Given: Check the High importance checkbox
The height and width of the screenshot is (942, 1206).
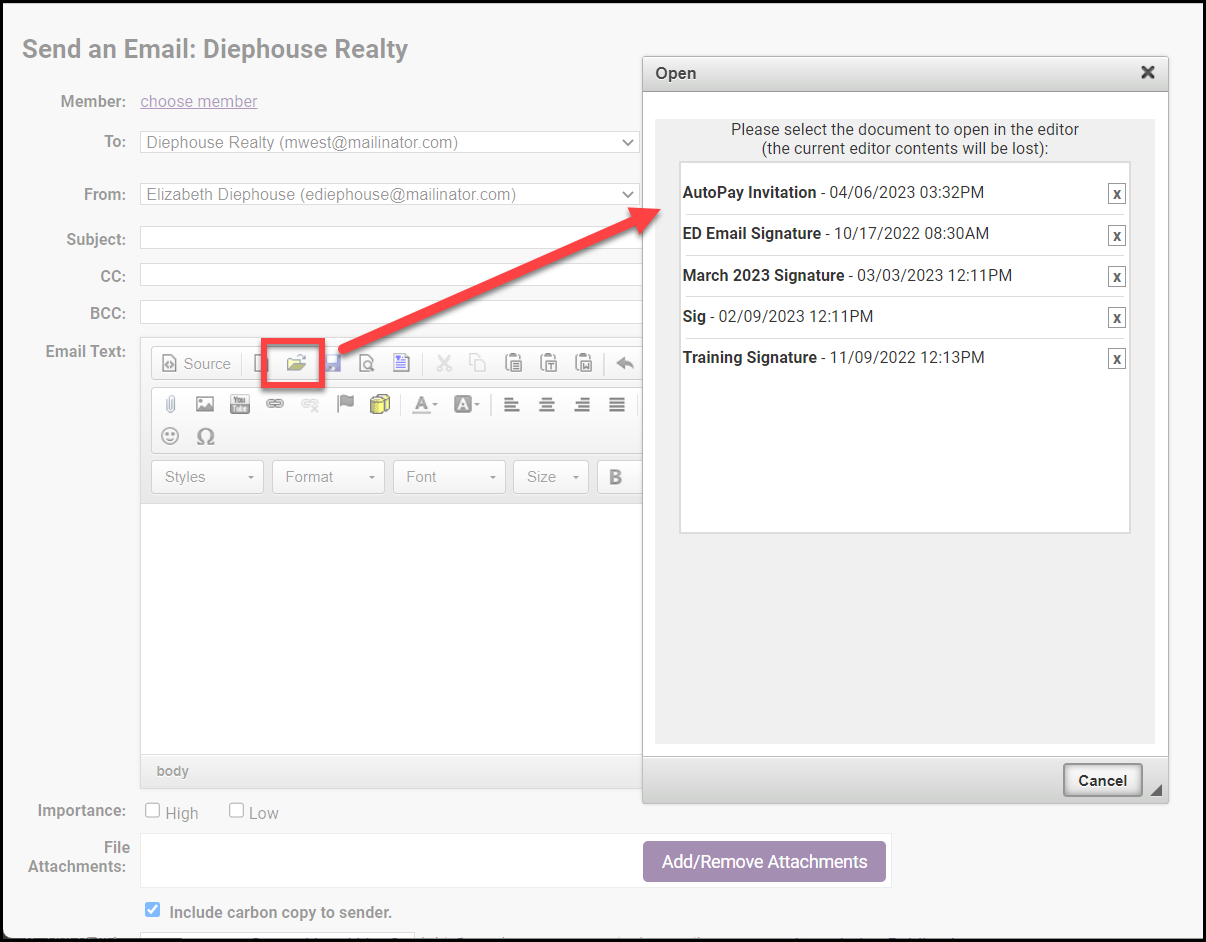Looking at the screenshot, I should [x=153, y=811].
